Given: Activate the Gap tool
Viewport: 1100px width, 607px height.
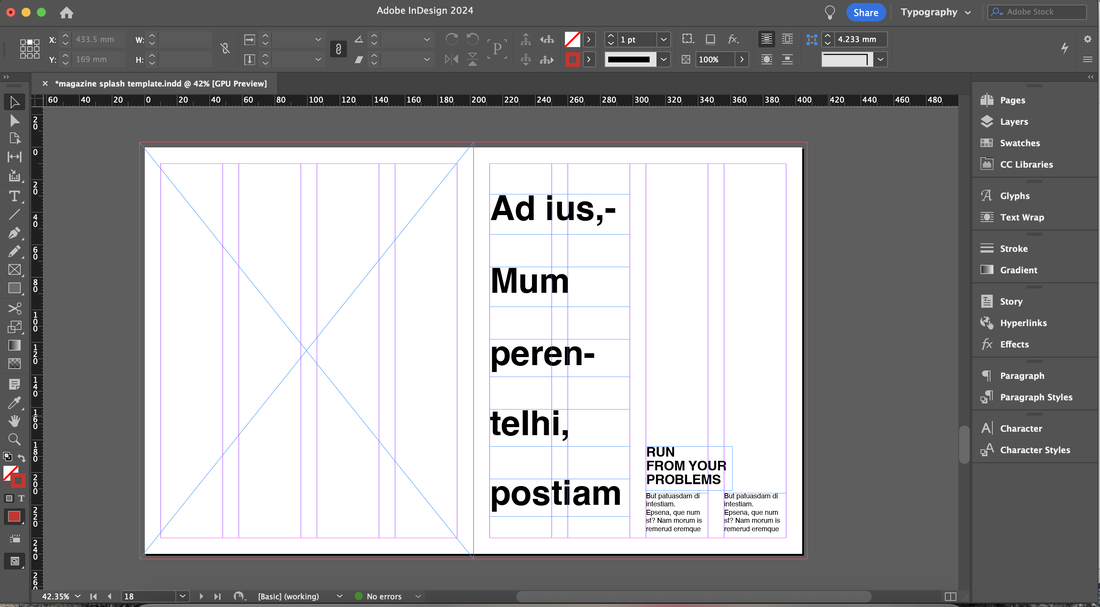Looking at the screenshot, I should (x=14, y=157).
